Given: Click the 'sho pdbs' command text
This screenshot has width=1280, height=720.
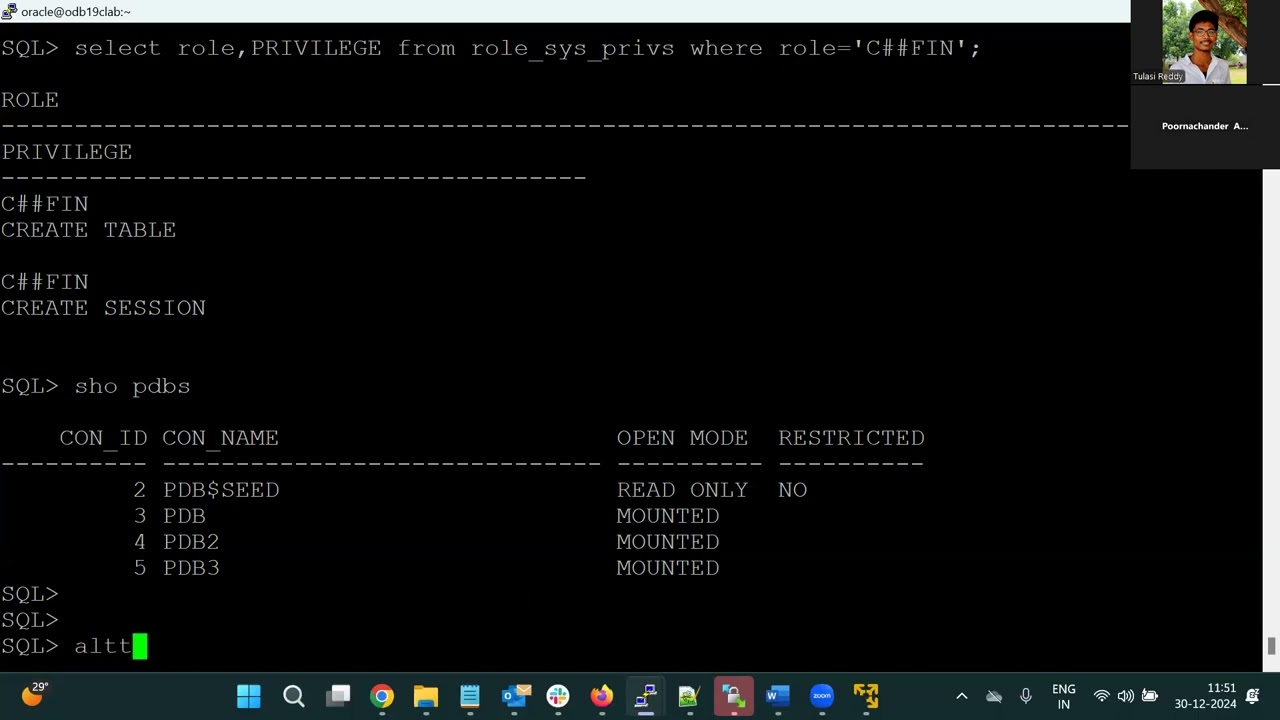Looking at the screenshot, I should click(132, 386).
